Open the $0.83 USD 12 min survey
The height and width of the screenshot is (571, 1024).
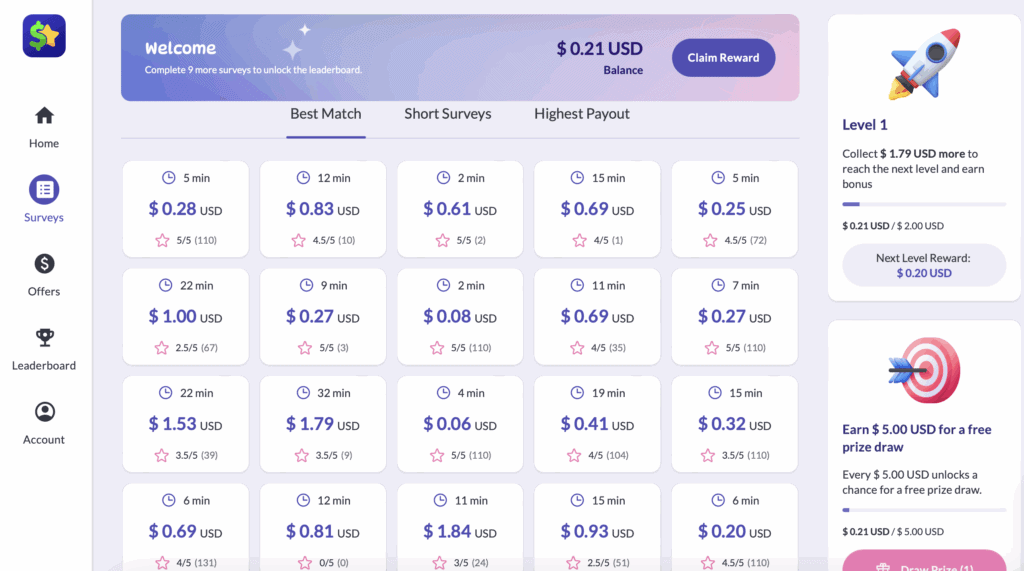pyautogui.click(x=323, y=209)
